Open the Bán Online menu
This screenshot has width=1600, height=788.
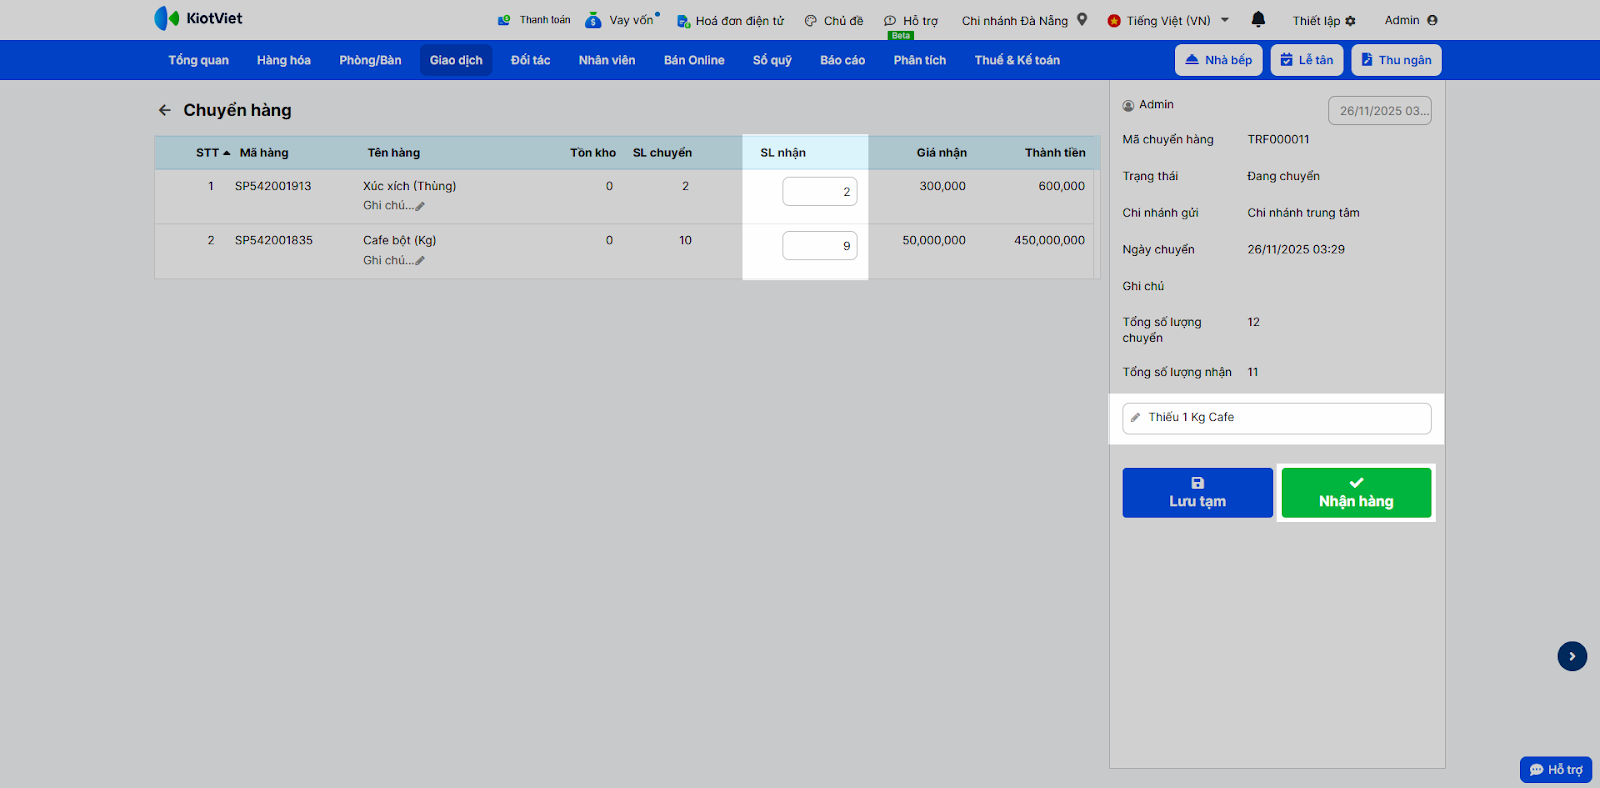694,60
